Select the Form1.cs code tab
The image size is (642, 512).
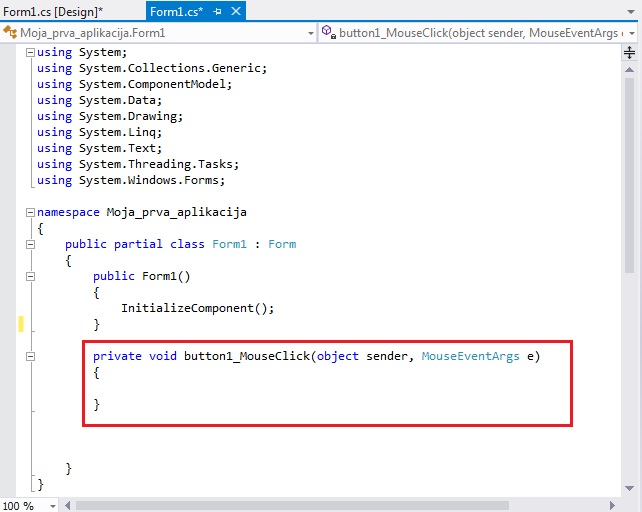tap(176, 11)
